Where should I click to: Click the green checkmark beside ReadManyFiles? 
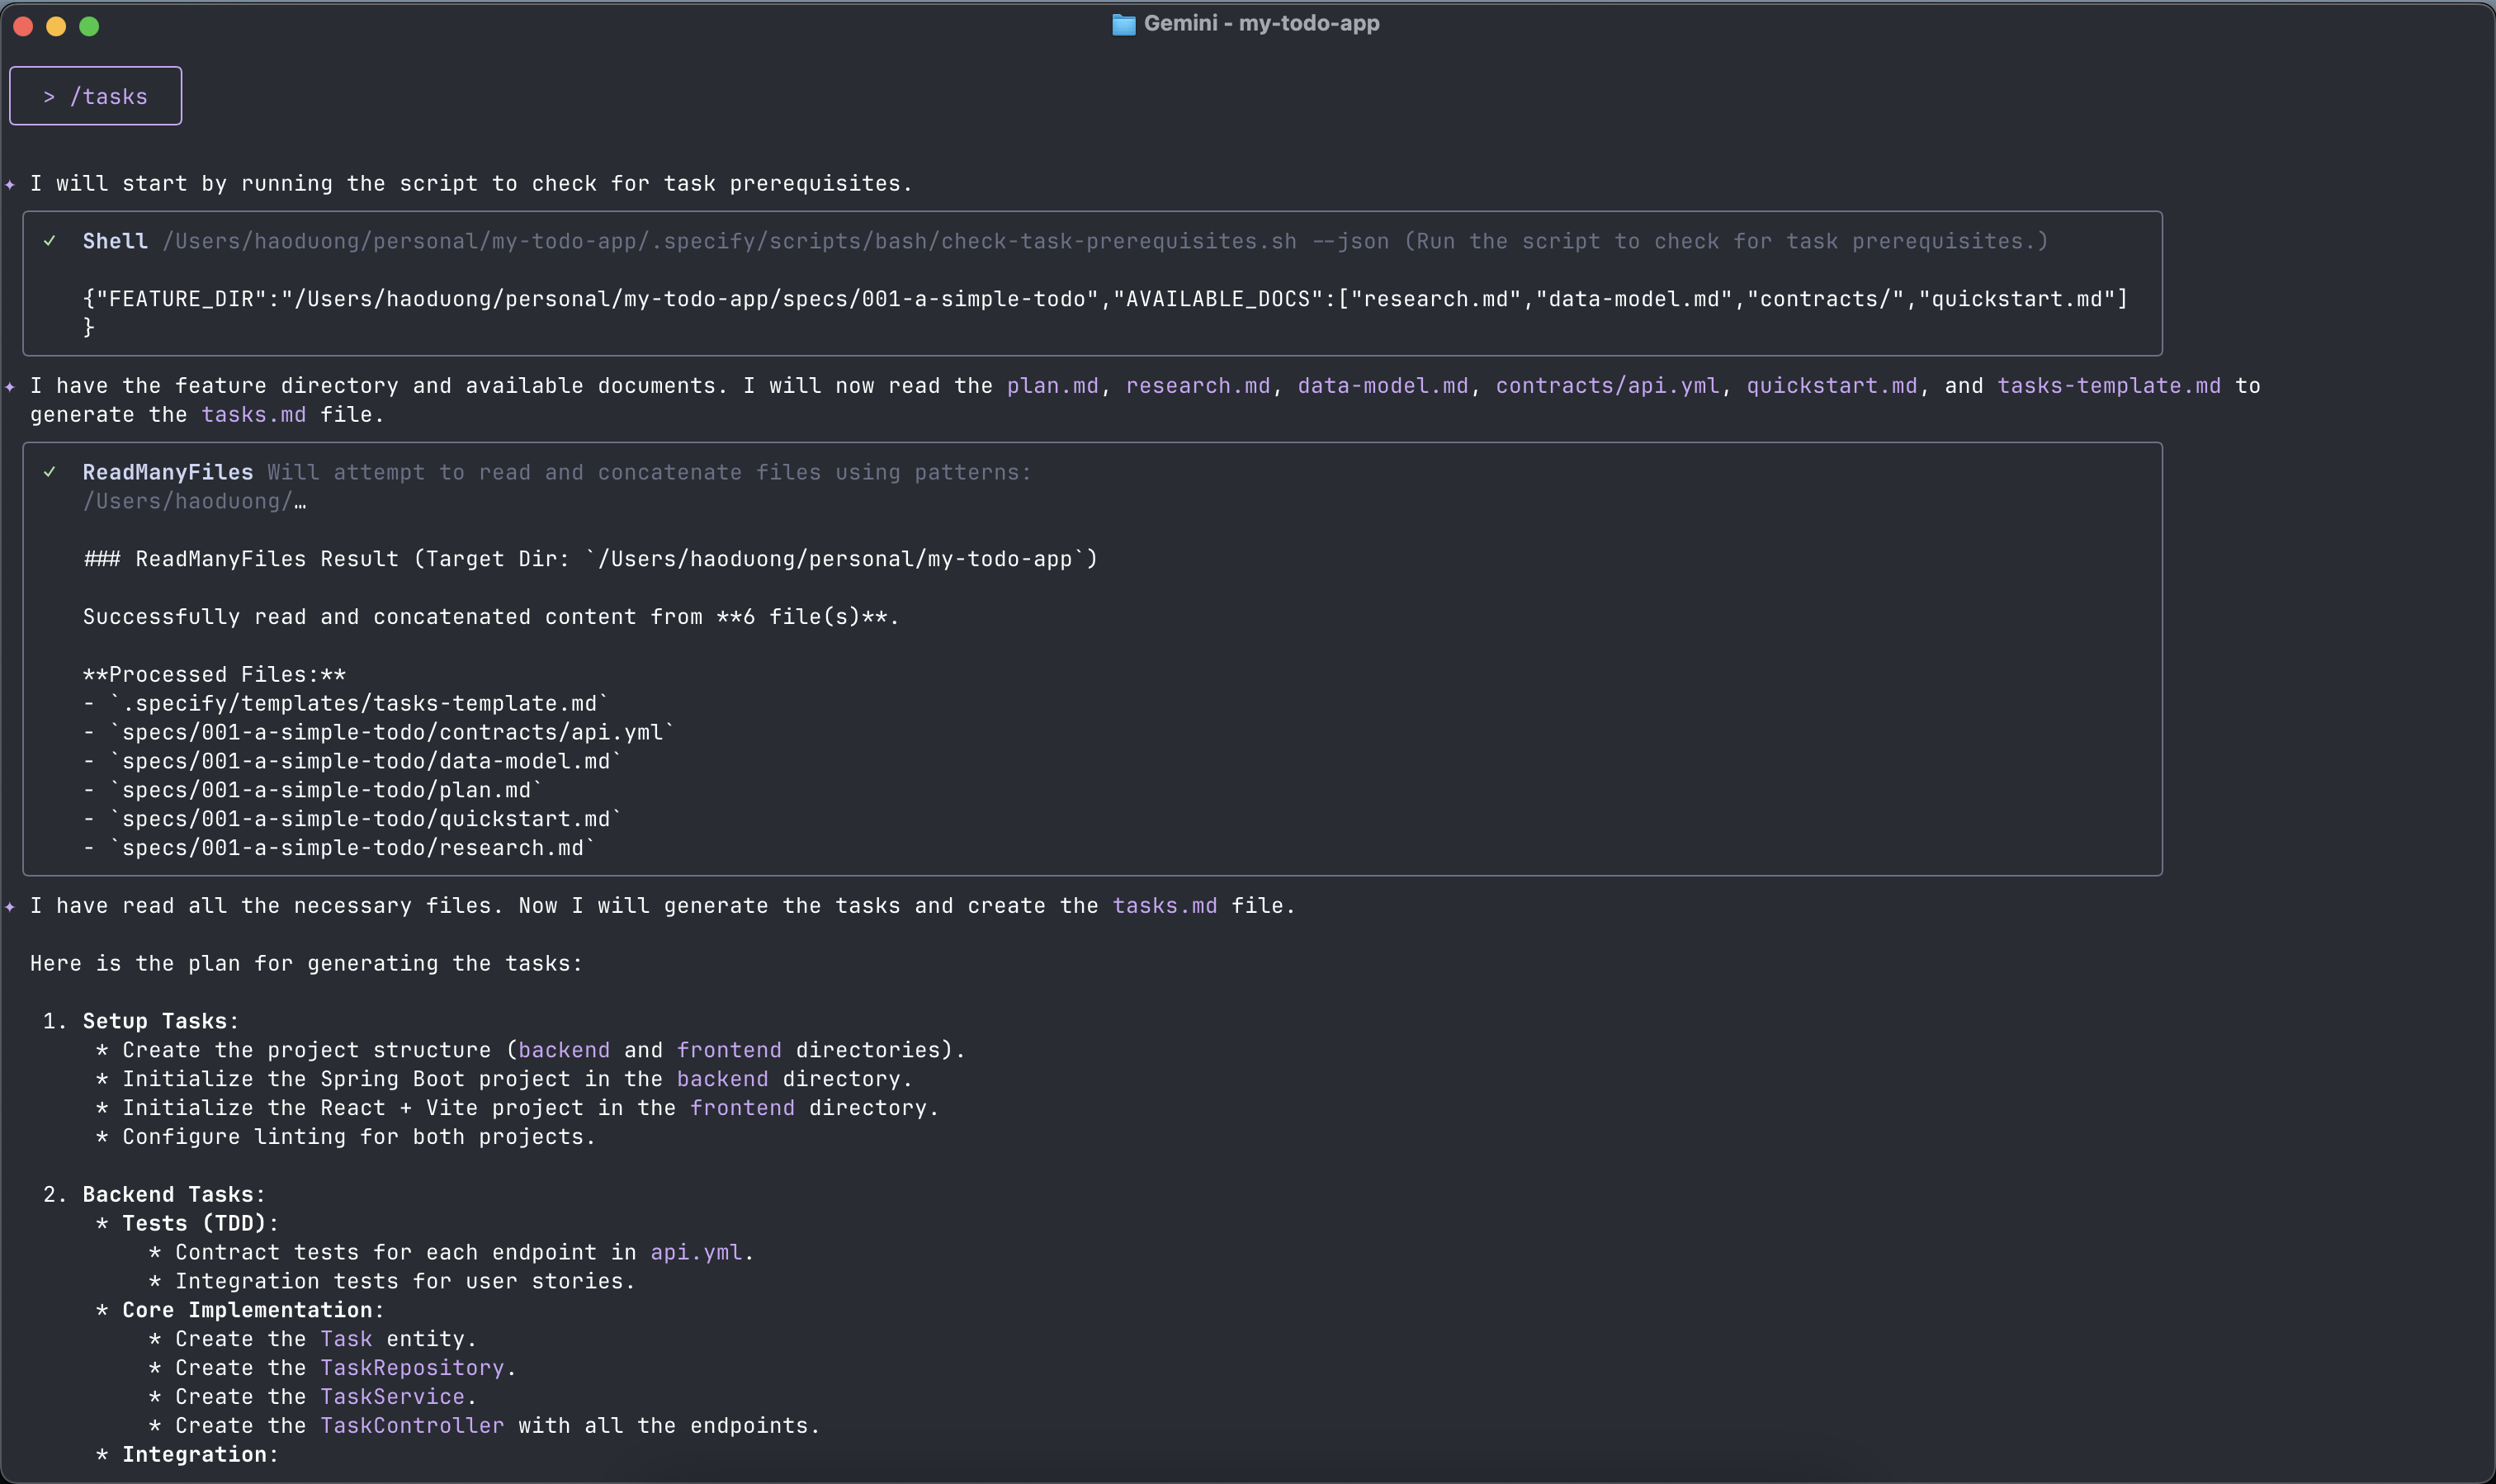50,472
